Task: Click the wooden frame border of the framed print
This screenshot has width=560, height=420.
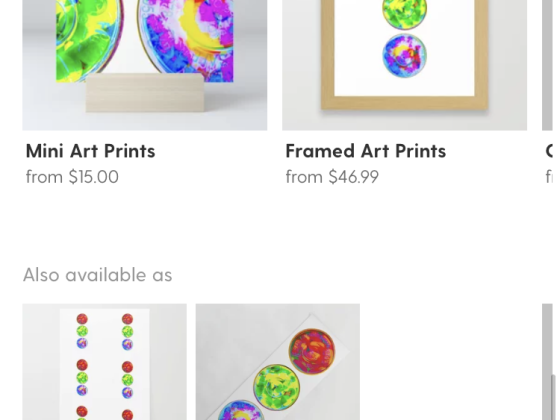Action: click(x=404, y=102)
